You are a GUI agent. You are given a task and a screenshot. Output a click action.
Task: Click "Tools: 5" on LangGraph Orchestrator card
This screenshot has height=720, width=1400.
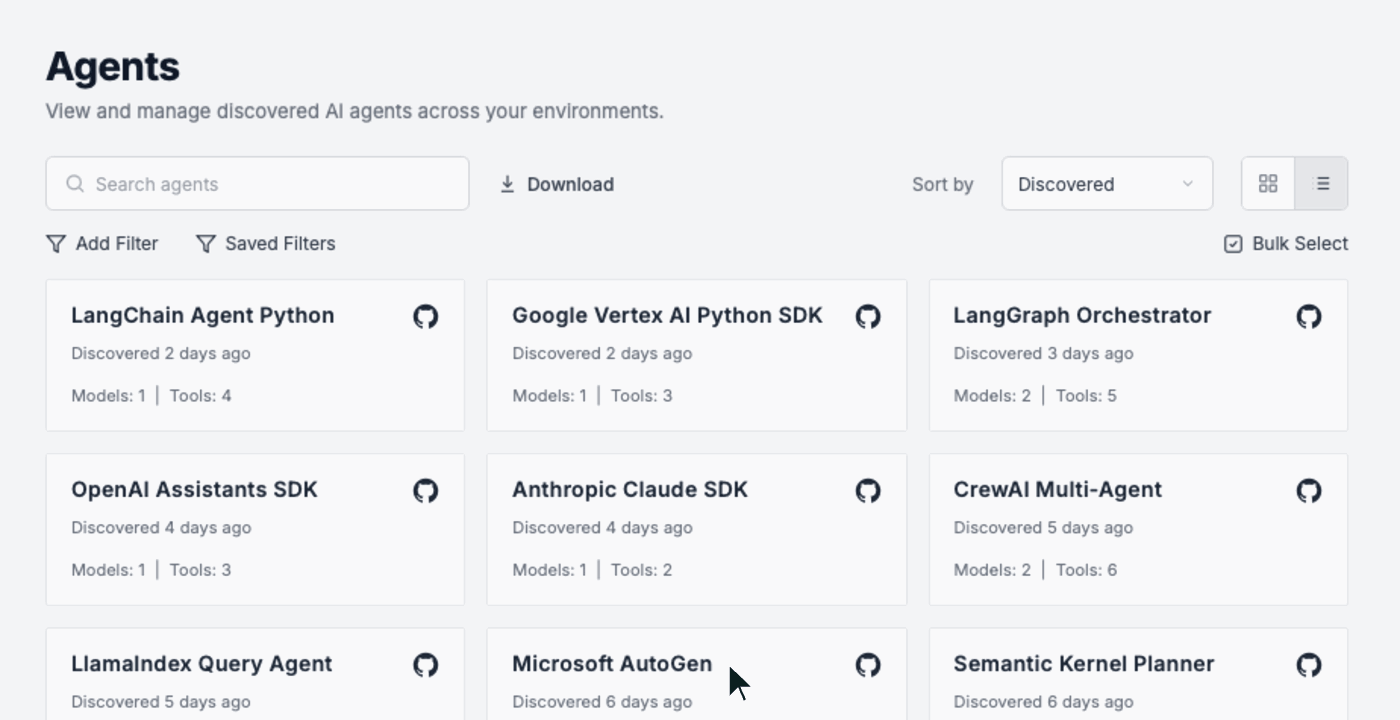click(1086, 396)
